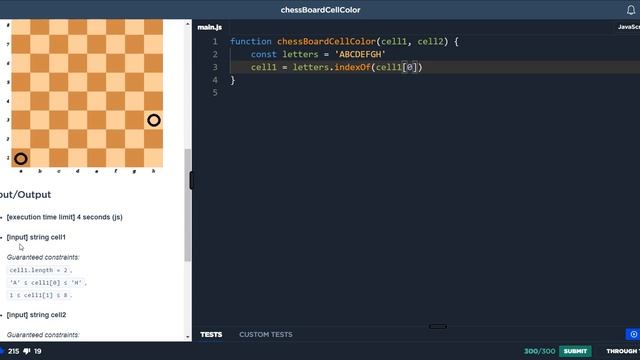This screenshot has height=360, width=640.
Task: Click the closing brace on line 4
Action: coord(233,80)
